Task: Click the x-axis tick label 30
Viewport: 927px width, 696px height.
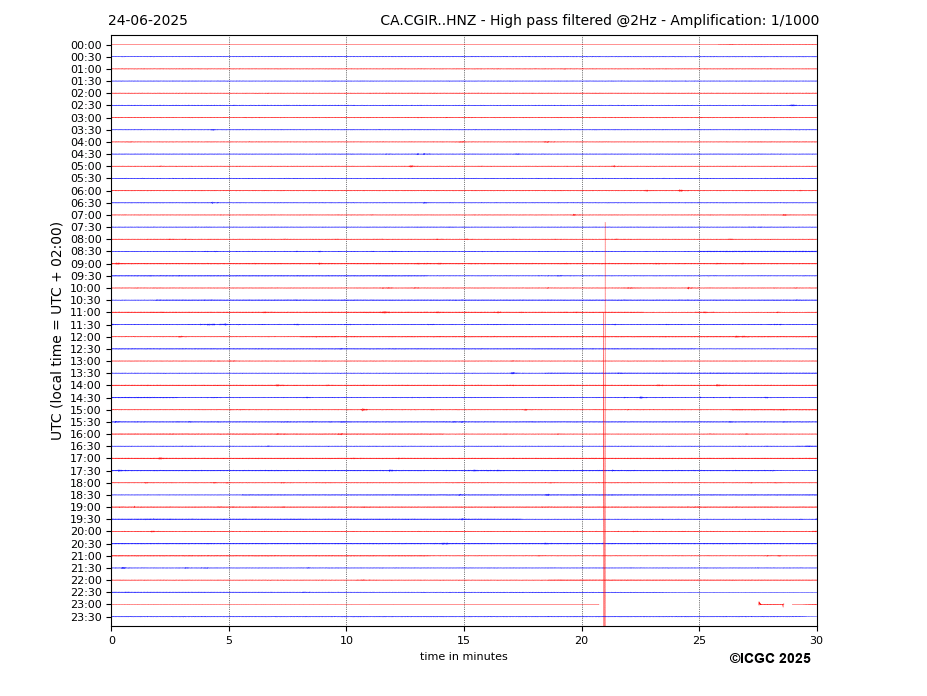Action: click(x=816, y=640)
